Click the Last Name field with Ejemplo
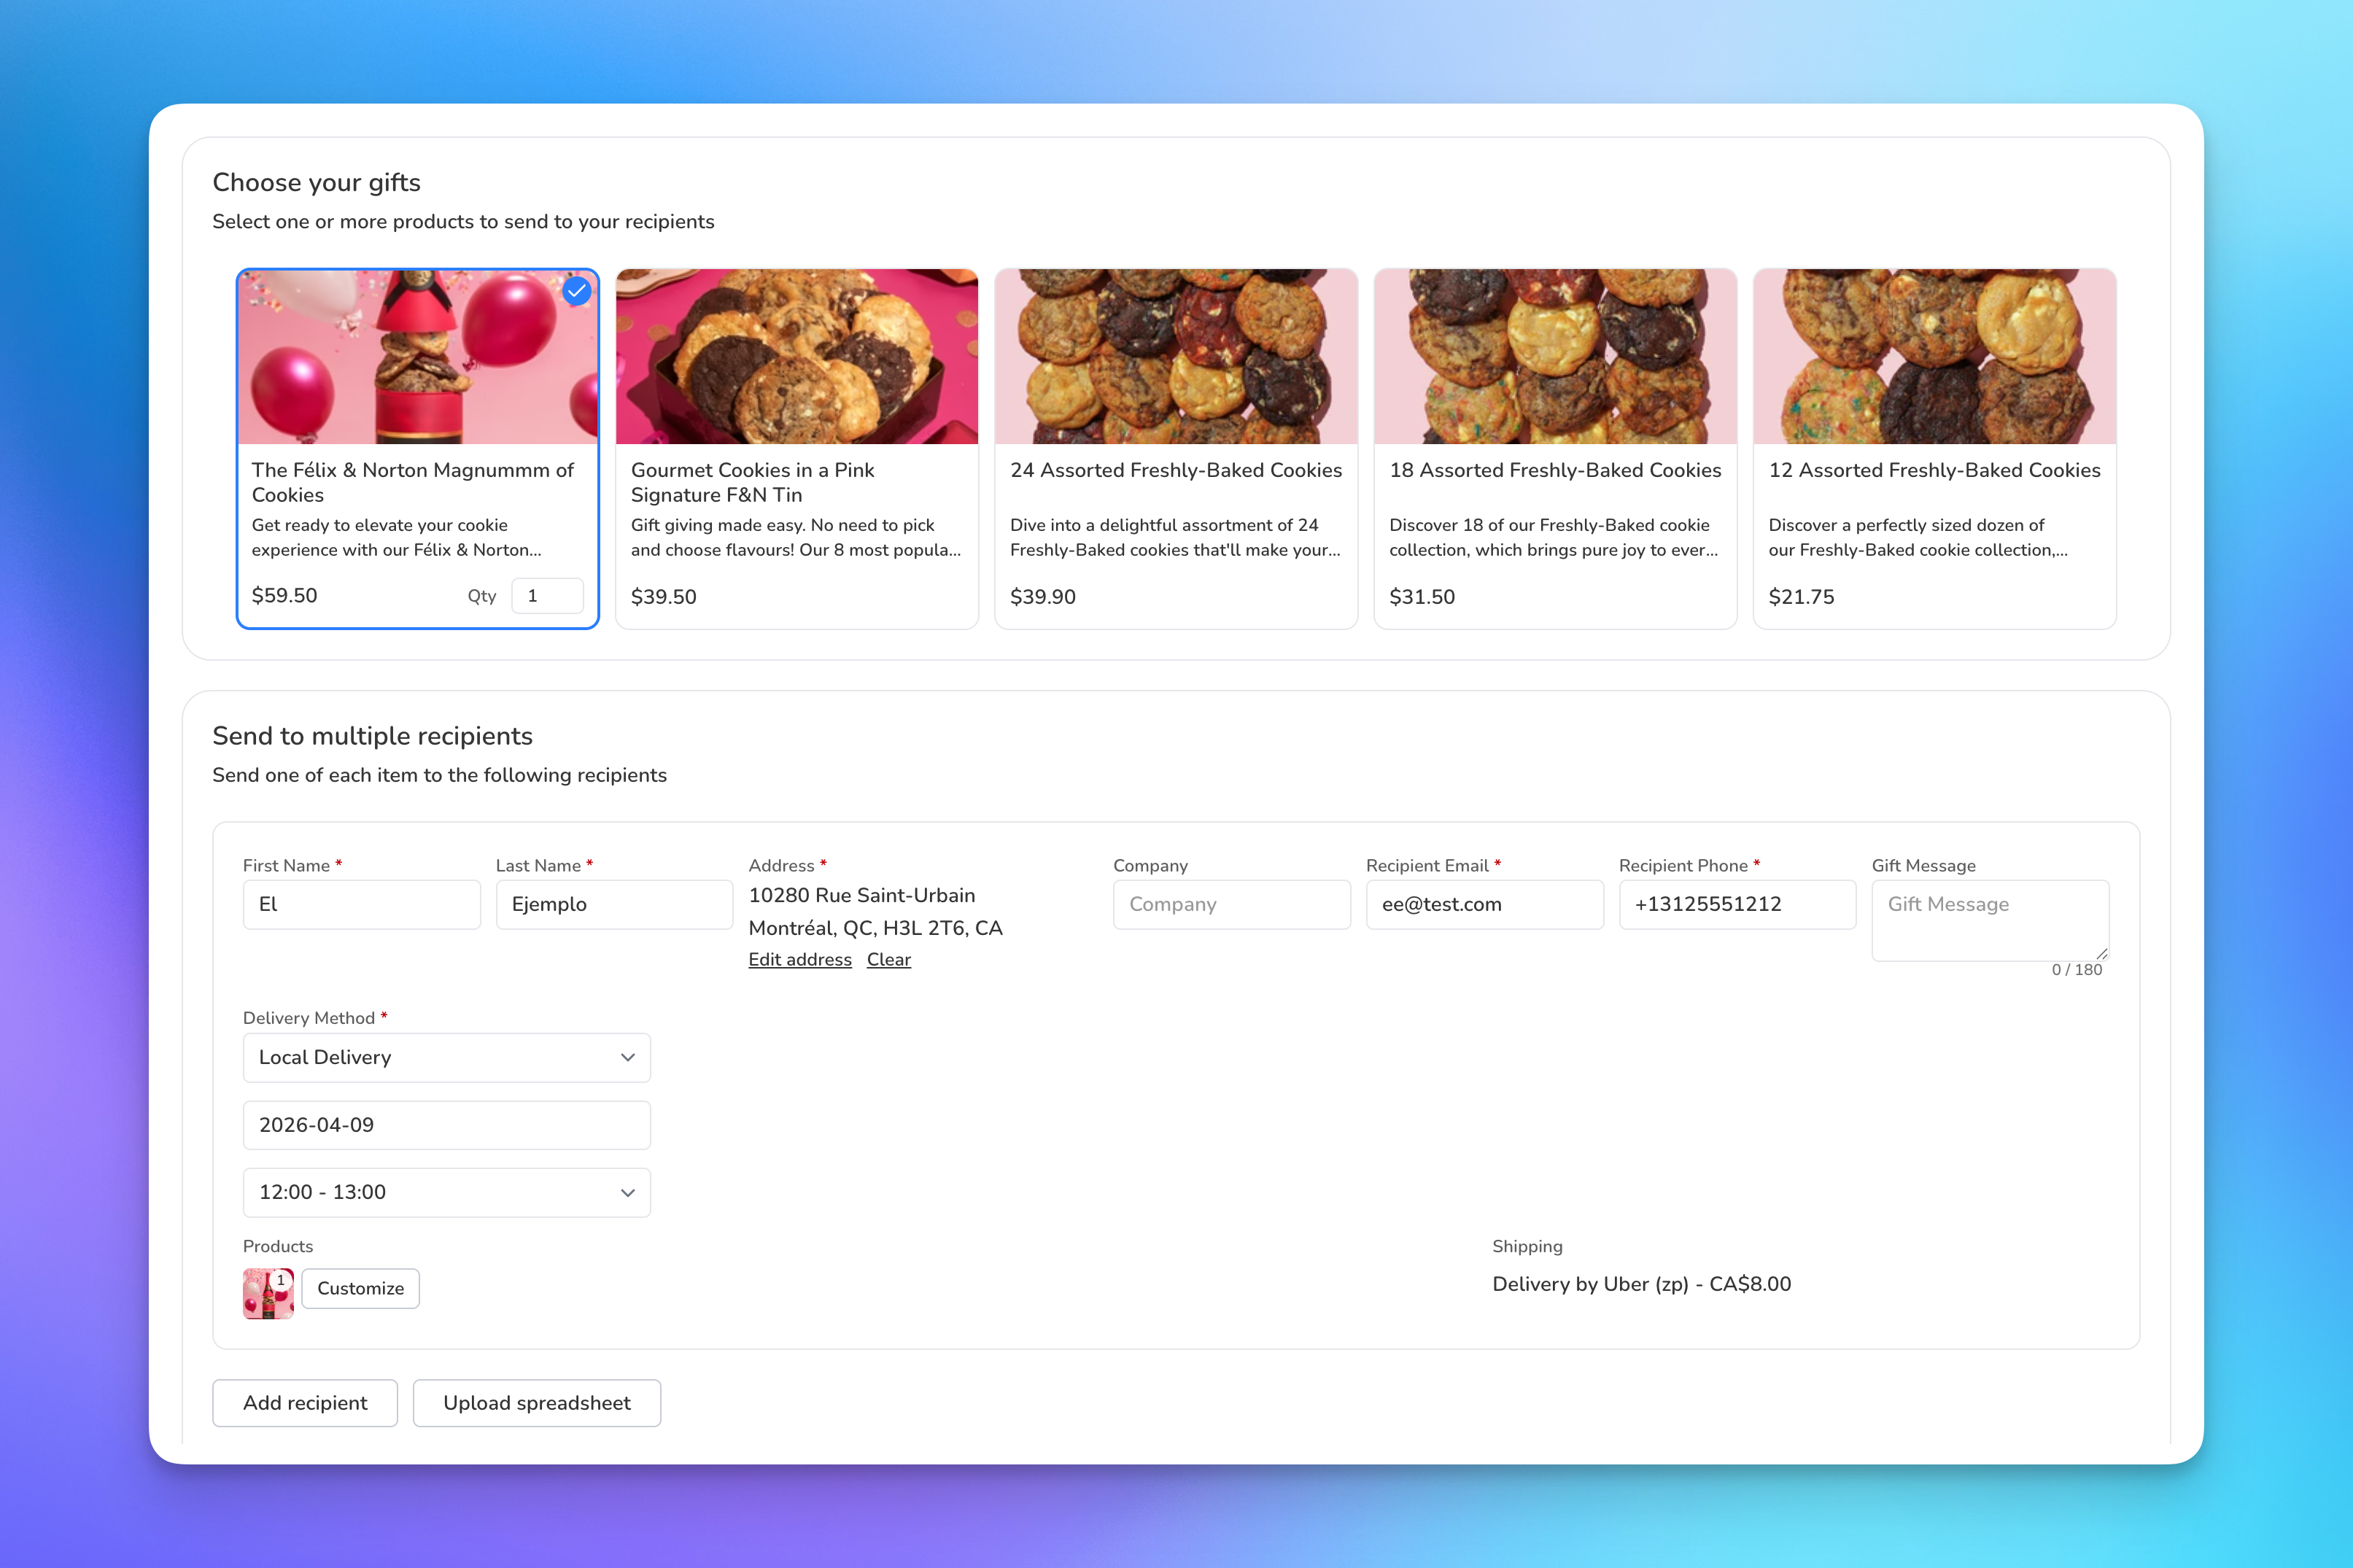The image size is (2353, 1568). [x=614, y=904]
